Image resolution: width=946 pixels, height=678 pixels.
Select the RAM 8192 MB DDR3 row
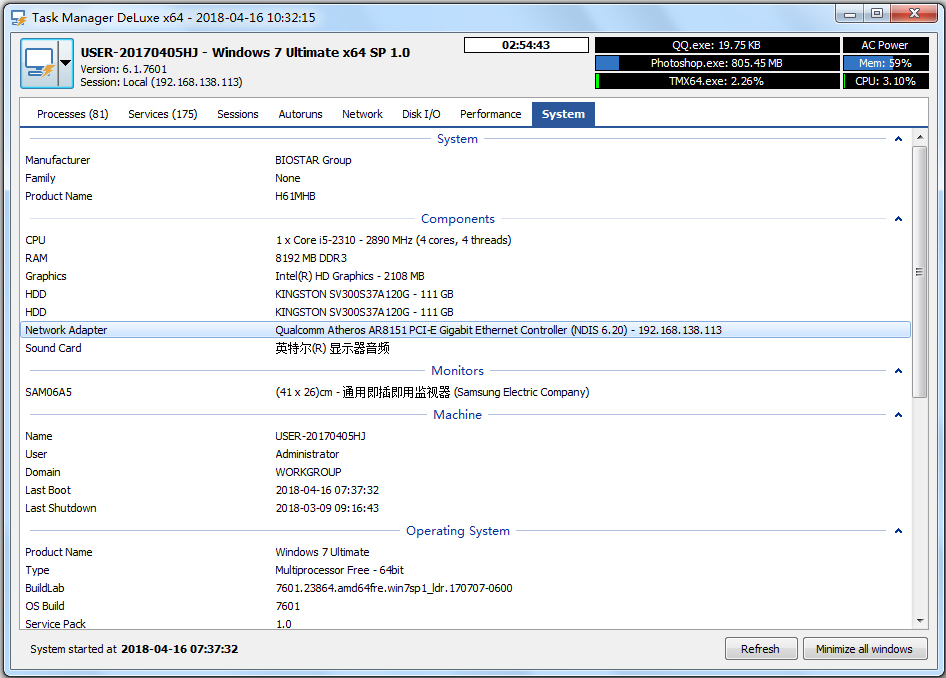[x=465, y=258]
